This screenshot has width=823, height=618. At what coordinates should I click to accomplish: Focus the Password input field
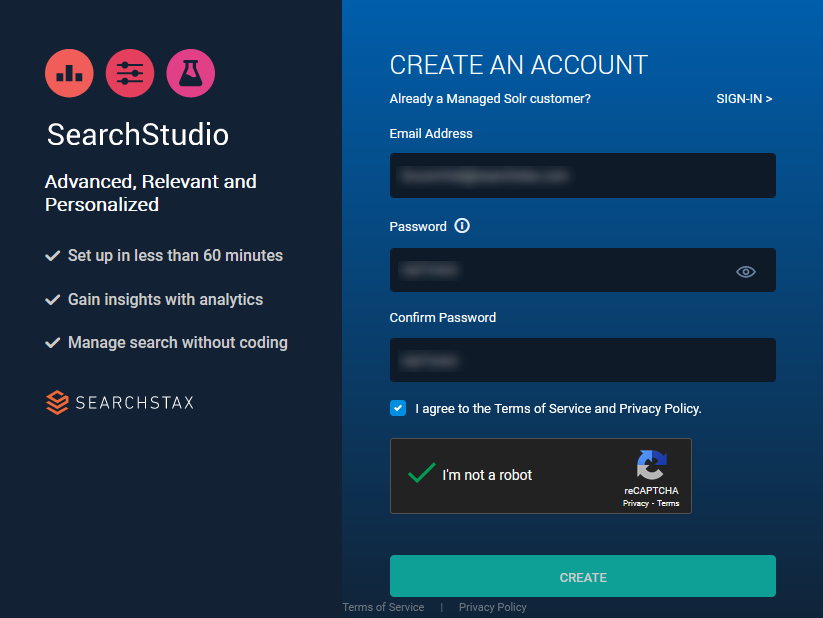point(583,270)
